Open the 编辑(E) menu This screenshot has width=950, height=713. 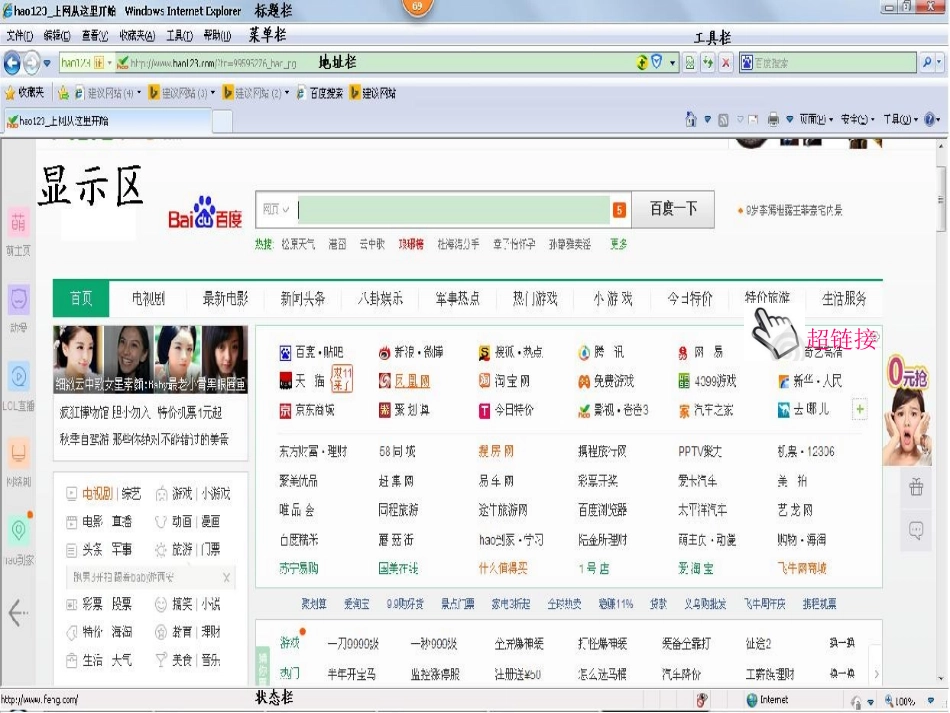coord(57,36)
